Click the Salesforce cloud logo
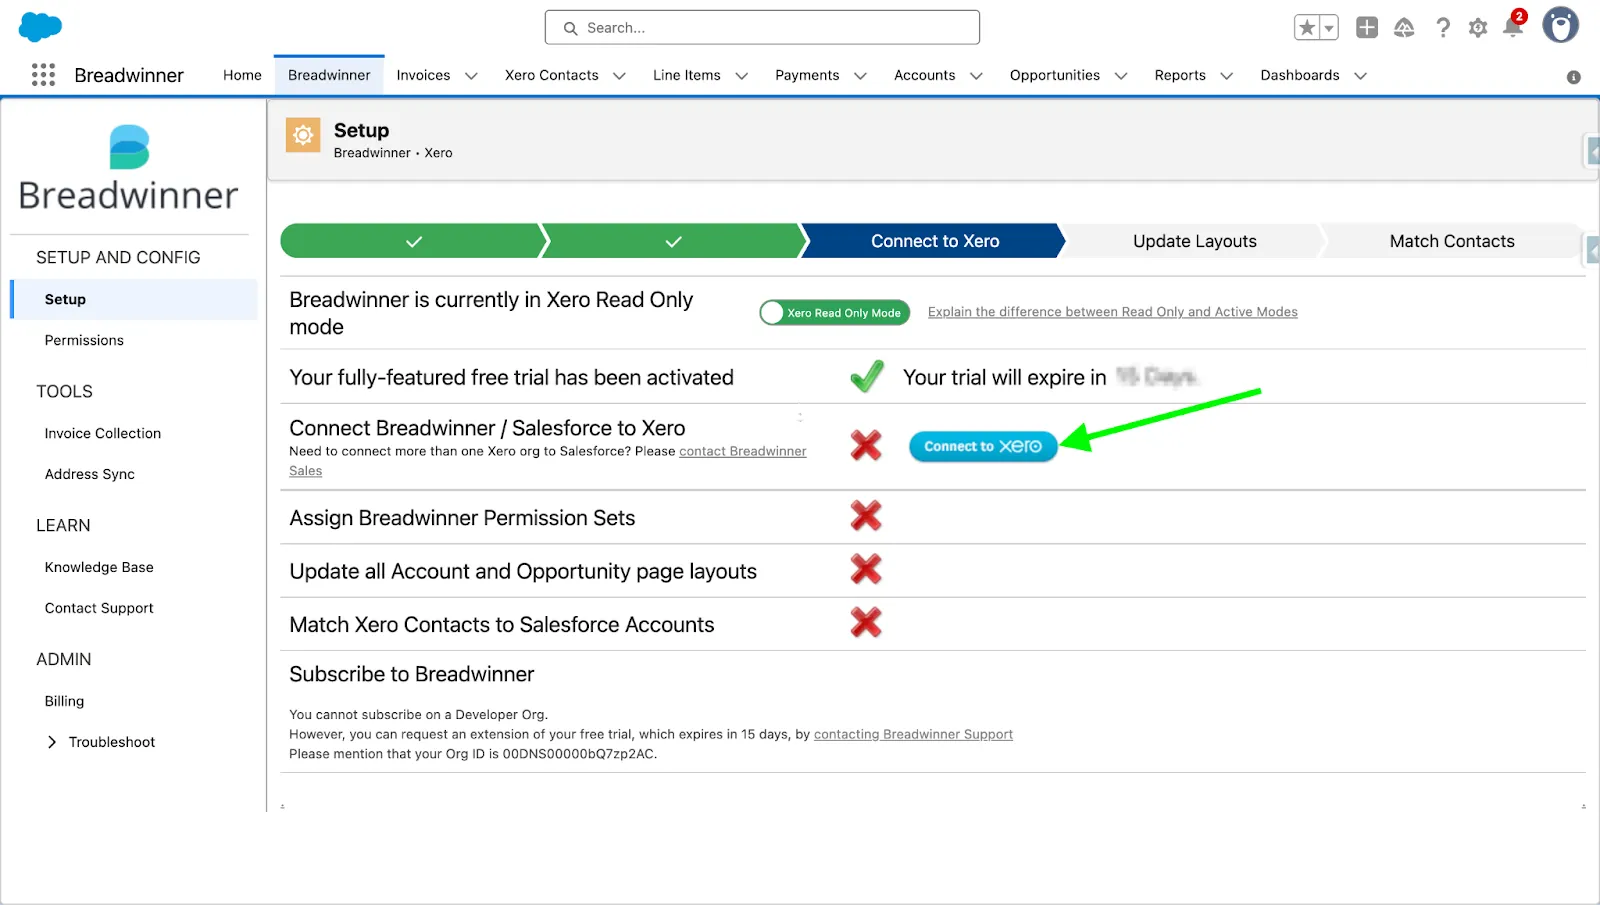The width and height of the screenshot is (1600, 905). pos(40,27)
